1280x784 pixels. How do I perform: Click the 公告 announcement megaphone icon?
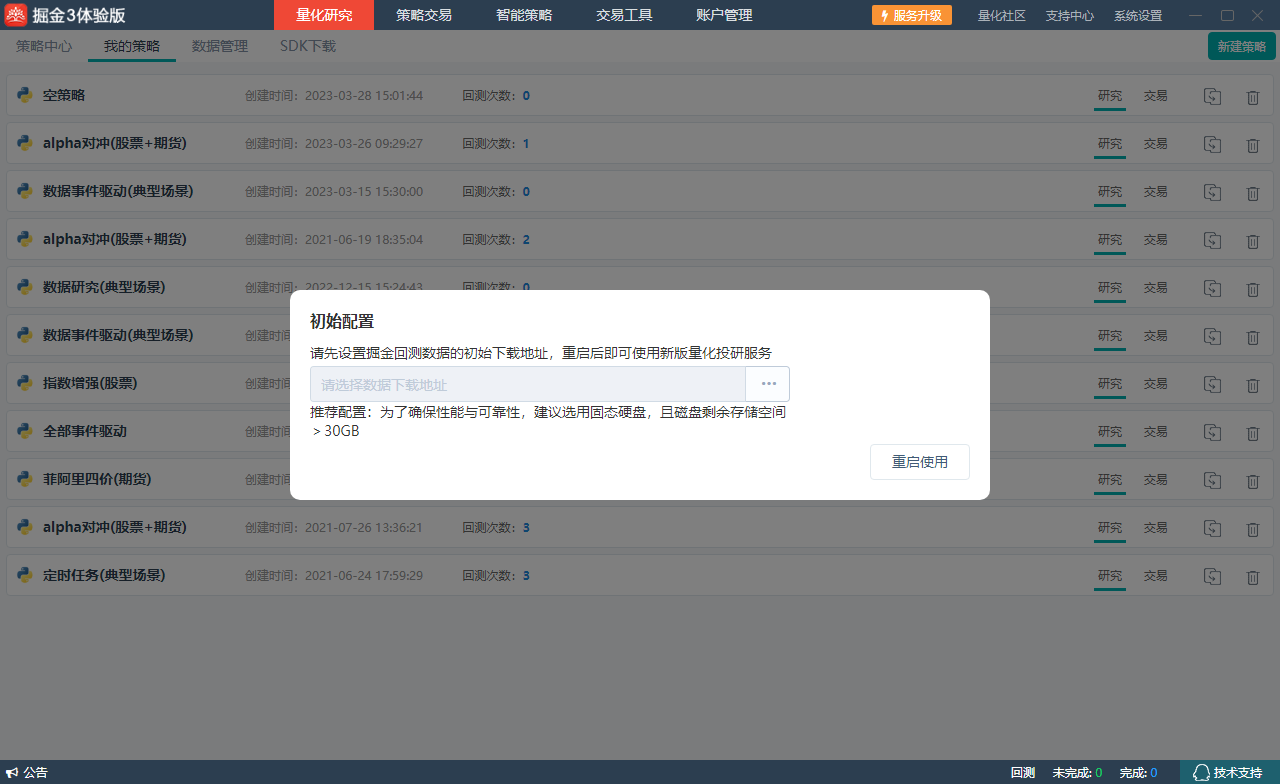pyautogui.click(x=13, y=773)
